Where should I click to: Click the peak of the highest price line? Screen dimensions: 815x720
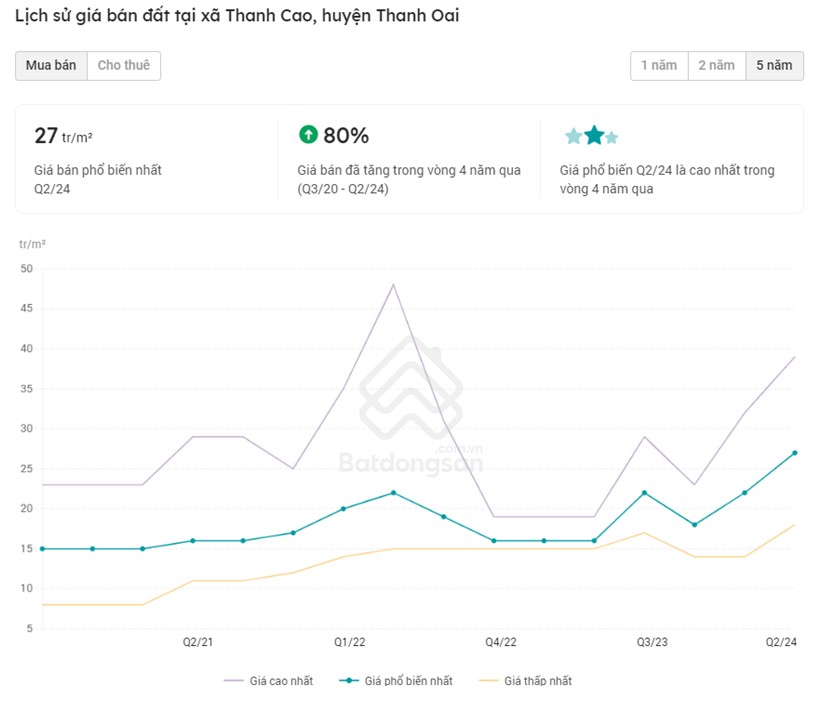[x=393, y=285]
